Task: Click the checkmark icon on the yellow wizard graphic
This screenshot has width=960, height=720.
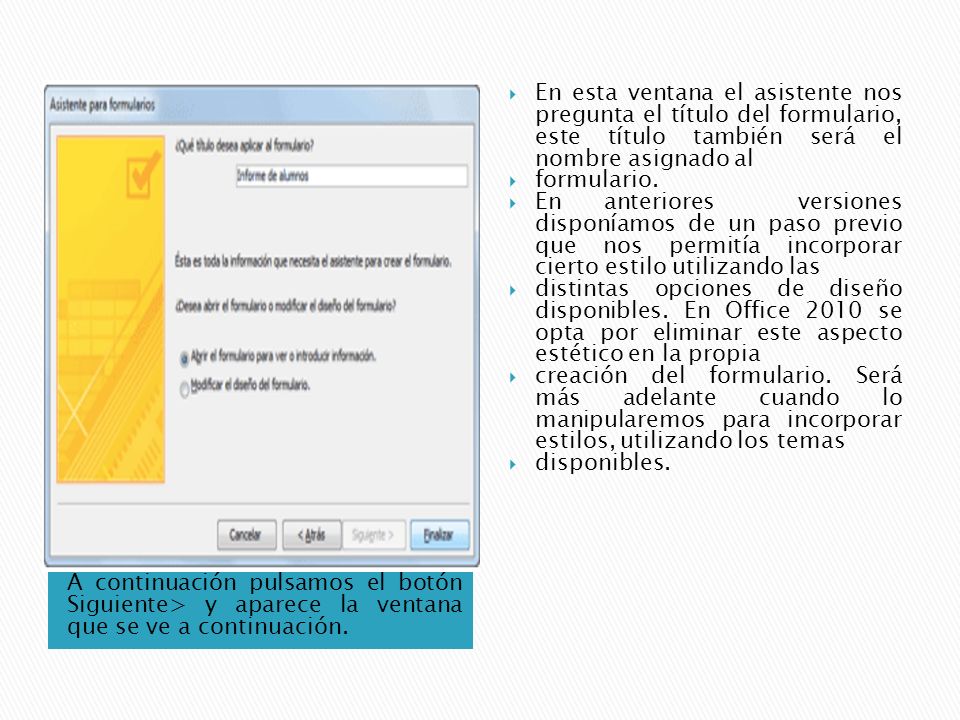Action: pyautogui.click(x=142, y=176)
